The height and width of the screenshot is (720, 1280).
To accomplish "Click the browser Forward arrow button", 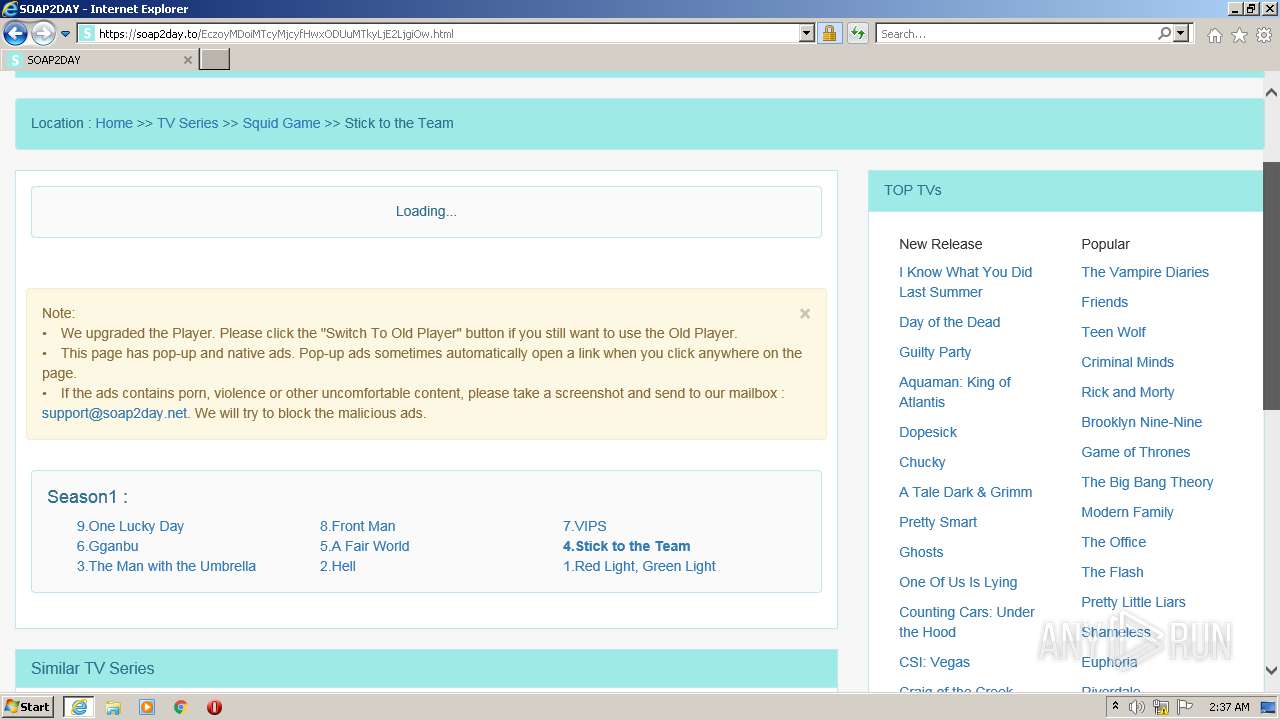I will coord(43,34).
